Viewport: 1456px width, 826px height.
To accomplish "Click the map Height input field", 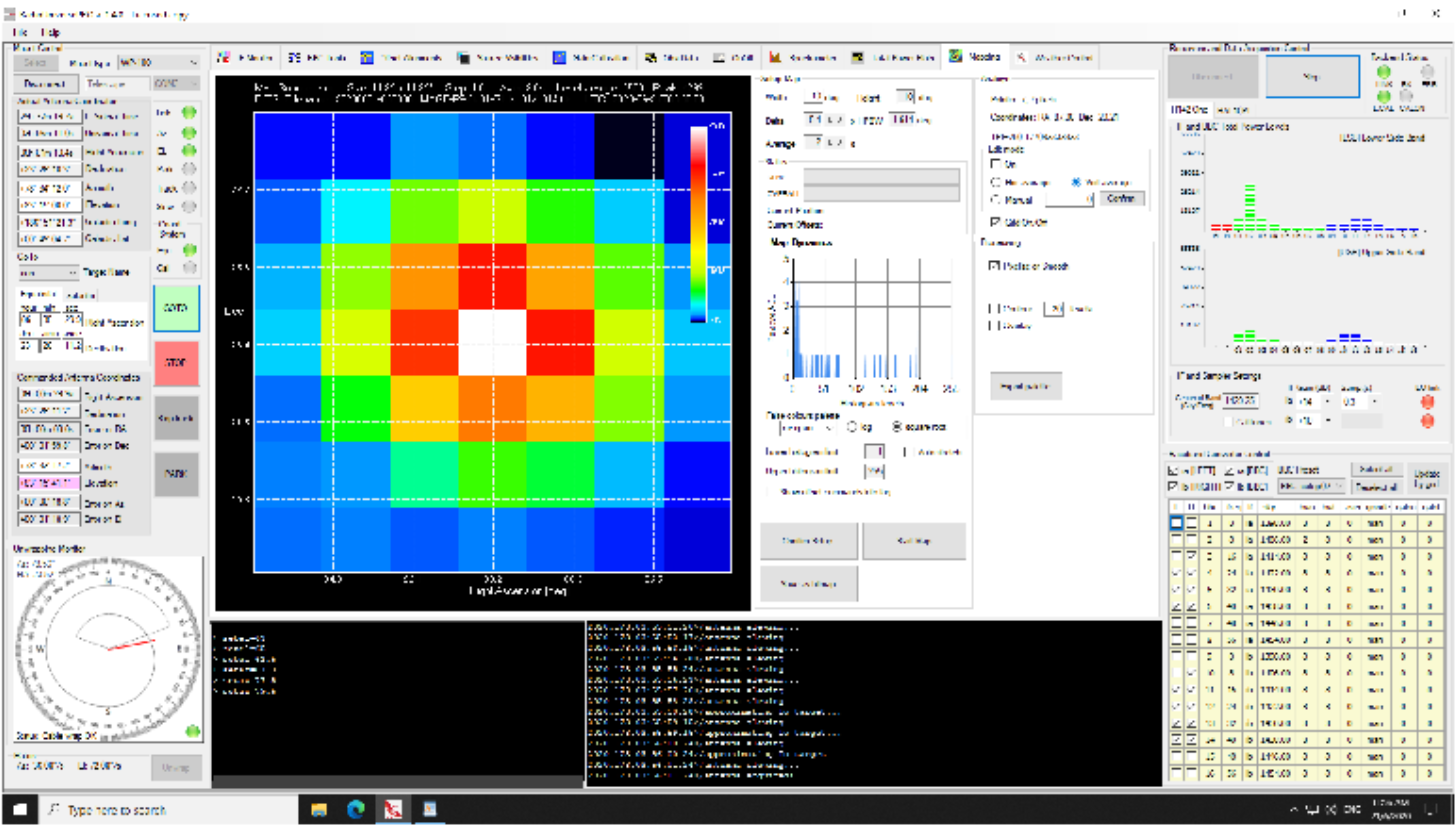I will click(x=903, y=97).
